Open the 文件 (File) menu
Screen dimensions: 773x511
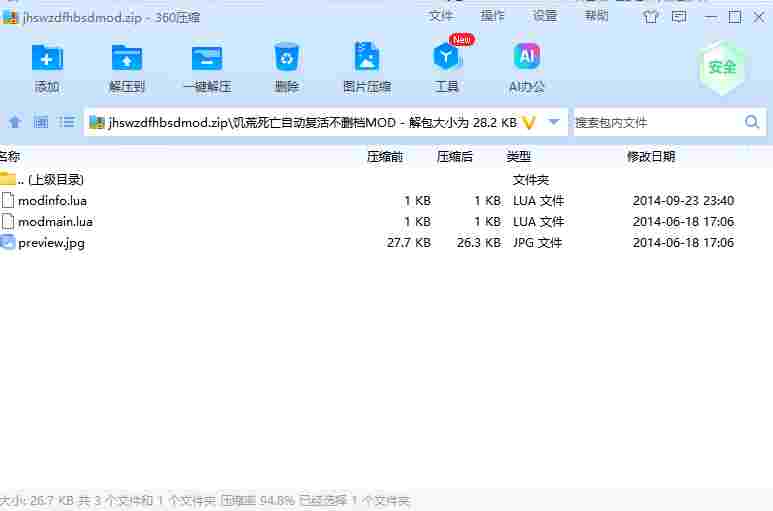[x=441, y=16]
